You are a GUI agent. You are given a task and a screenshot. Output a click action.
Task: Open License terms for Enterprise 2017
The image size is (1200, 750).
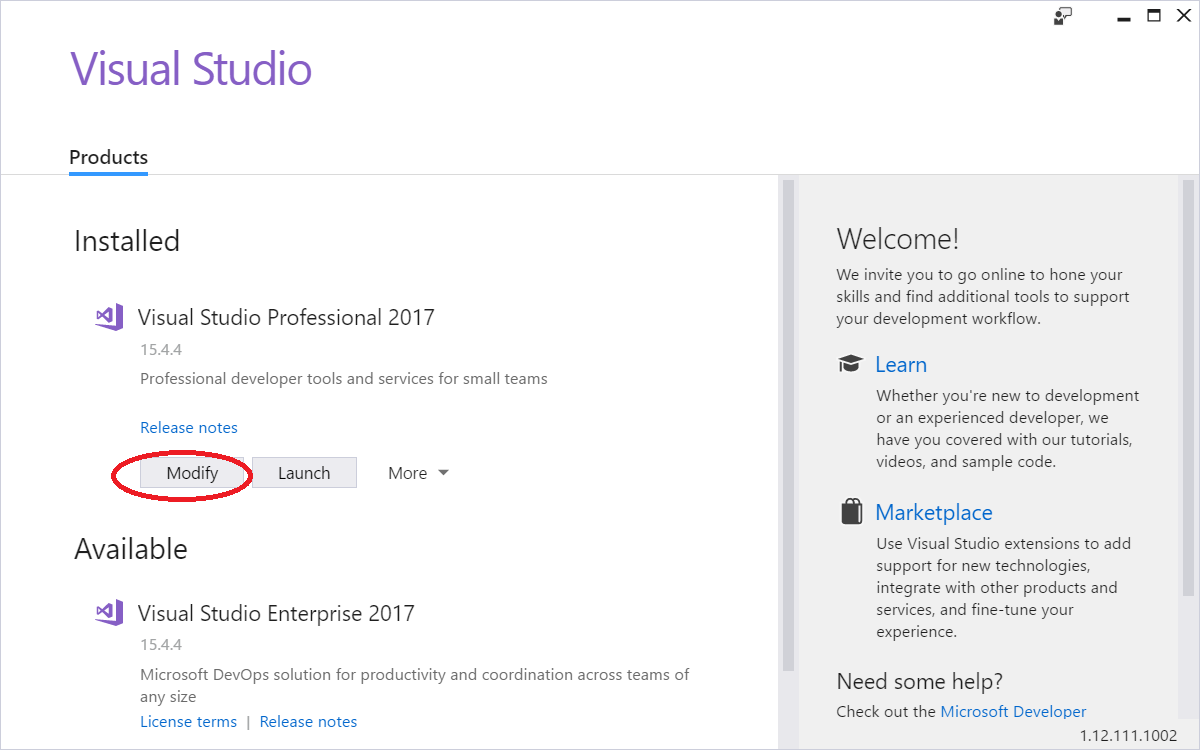point(188,721)
